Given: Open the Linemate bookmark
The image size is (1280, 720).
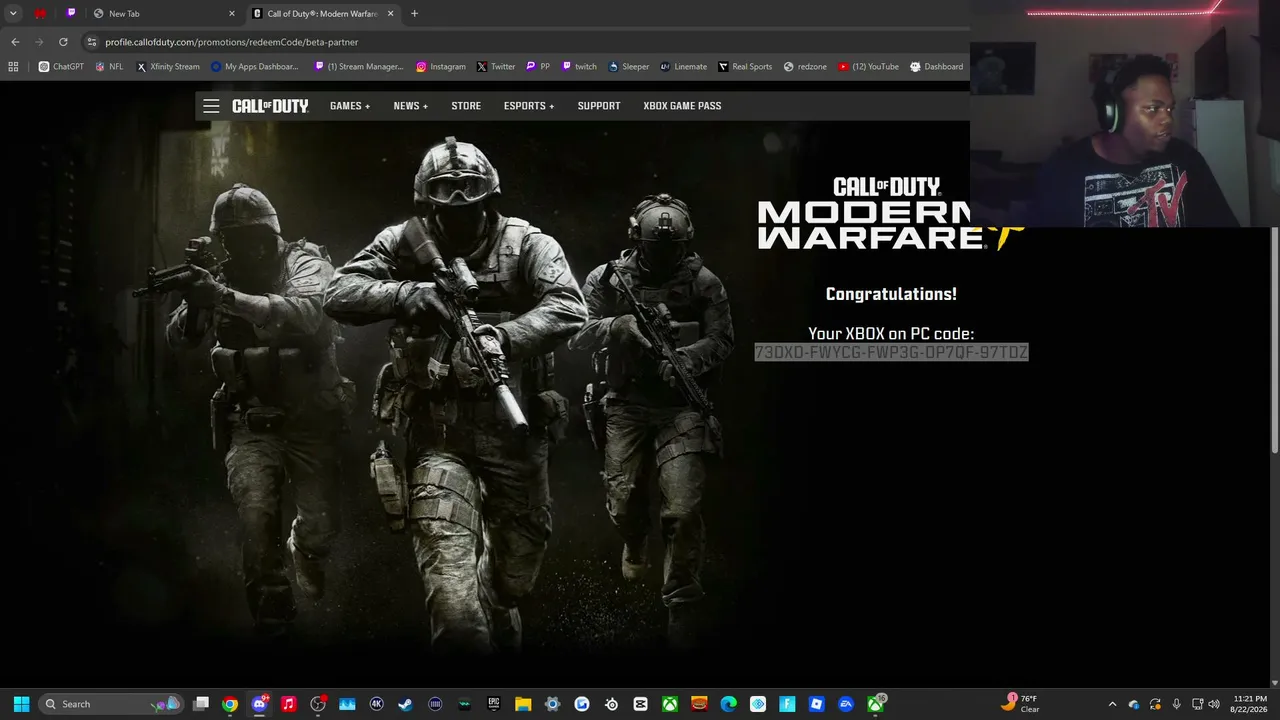Looking at the screenshot, I should pyautogui.click(x=684, y=67).
